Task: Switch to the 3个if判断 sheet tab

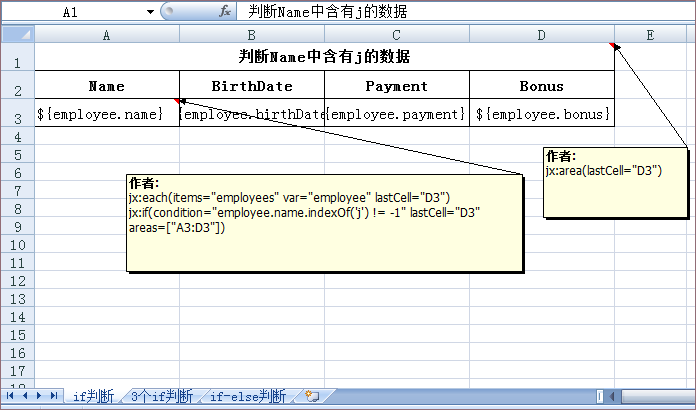Action: tap(161, 397)
